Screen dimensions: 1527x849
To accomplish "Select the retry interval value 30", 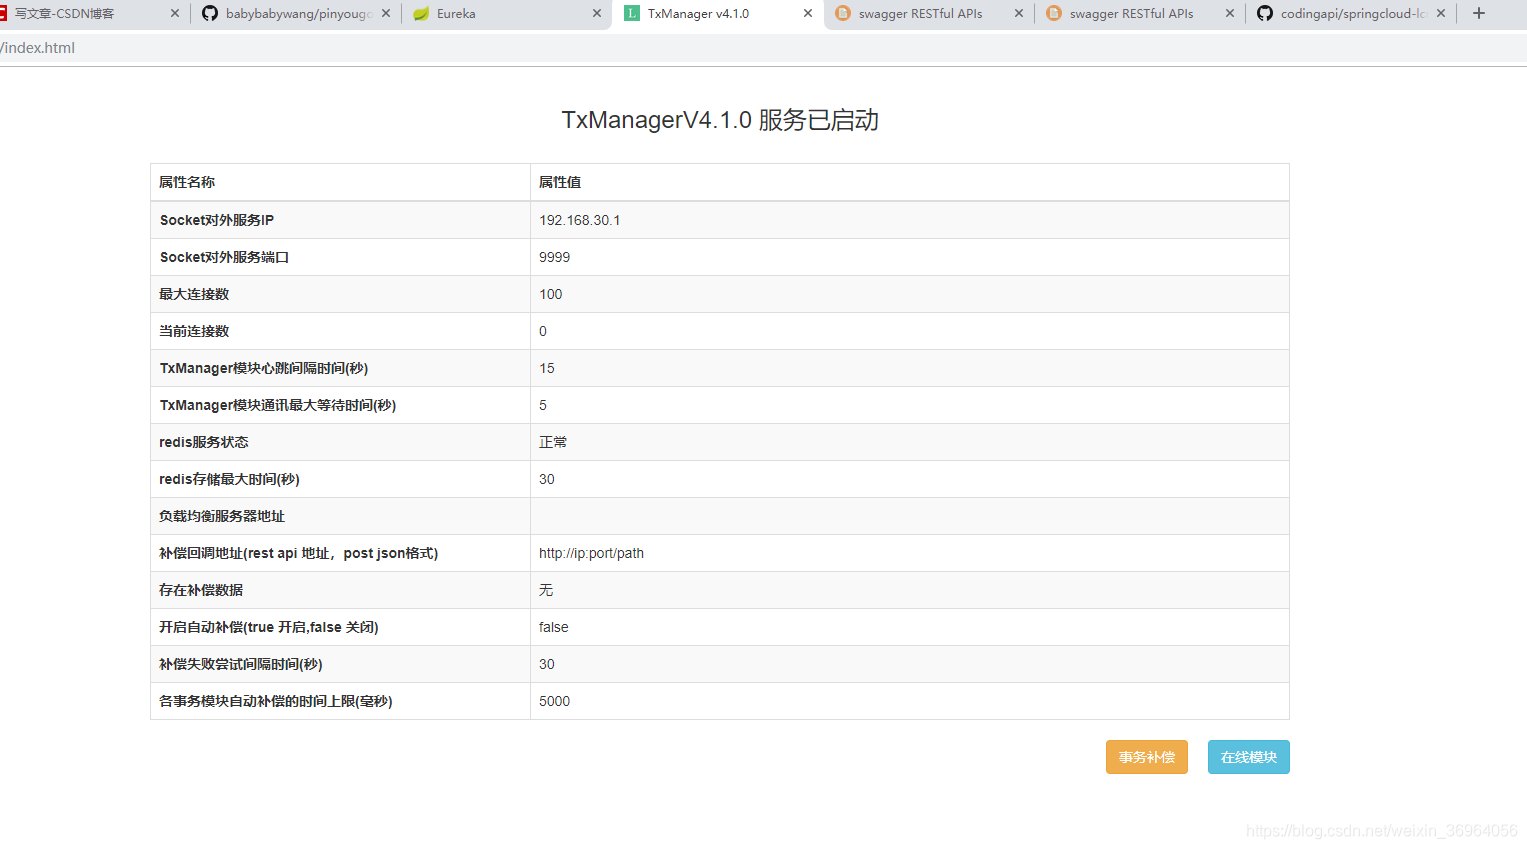I will [547, 664].
